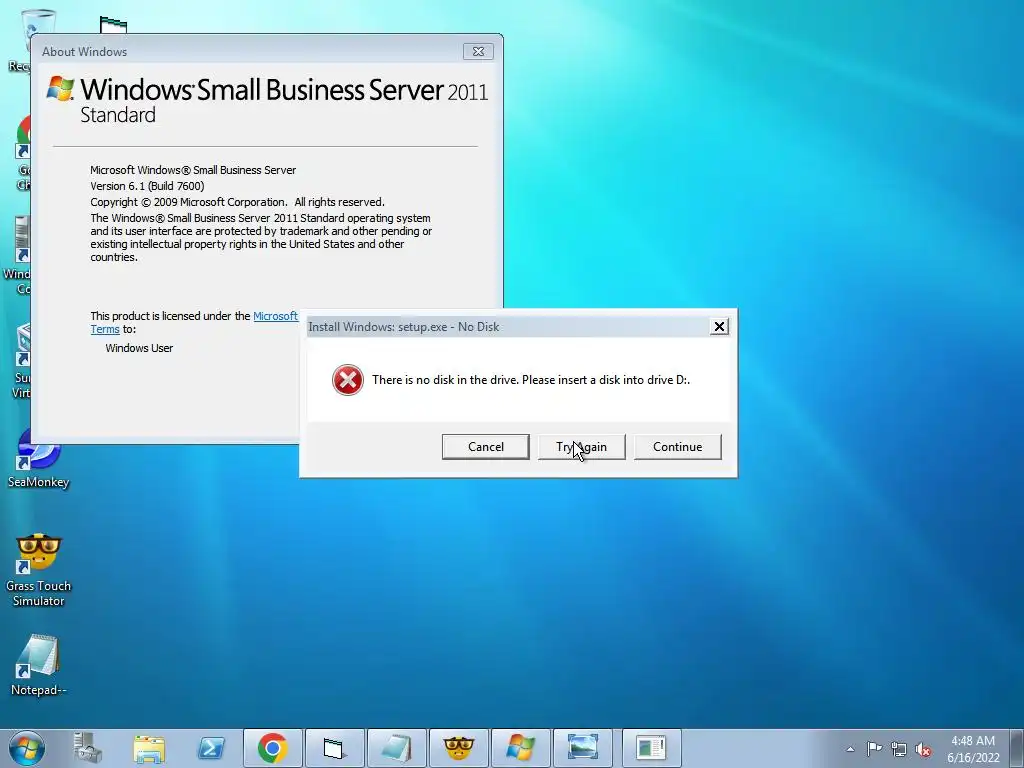The height and width of the screenshot is (768, 1024).
Task: Click Continue in the No Disk dialog
Action: pyautogui.click(x=677, y=447)
